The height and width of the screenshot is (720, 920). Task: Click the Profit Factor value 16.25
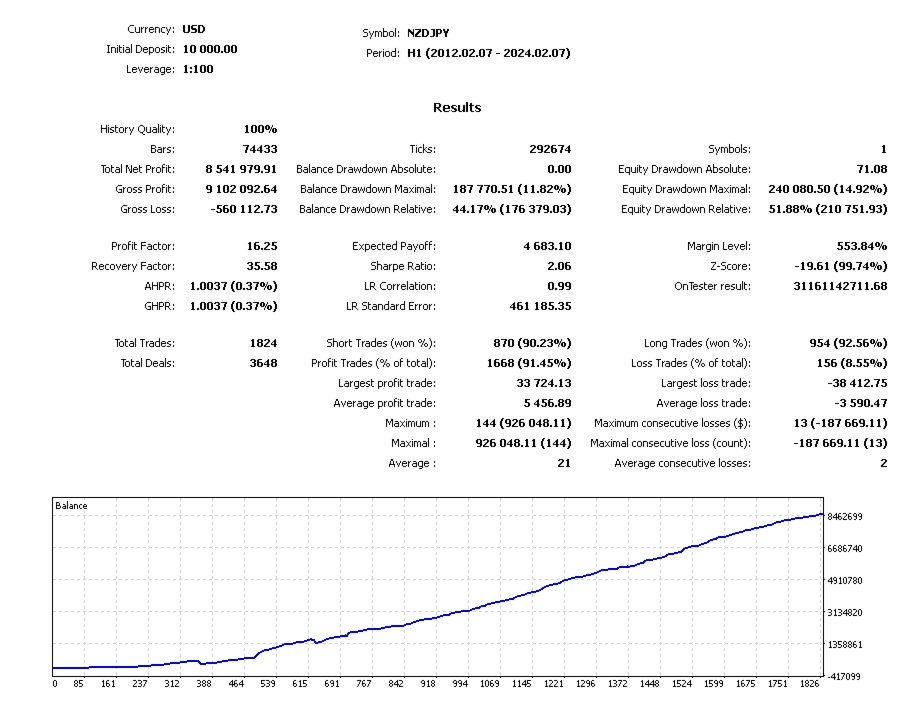coord(262,246)
